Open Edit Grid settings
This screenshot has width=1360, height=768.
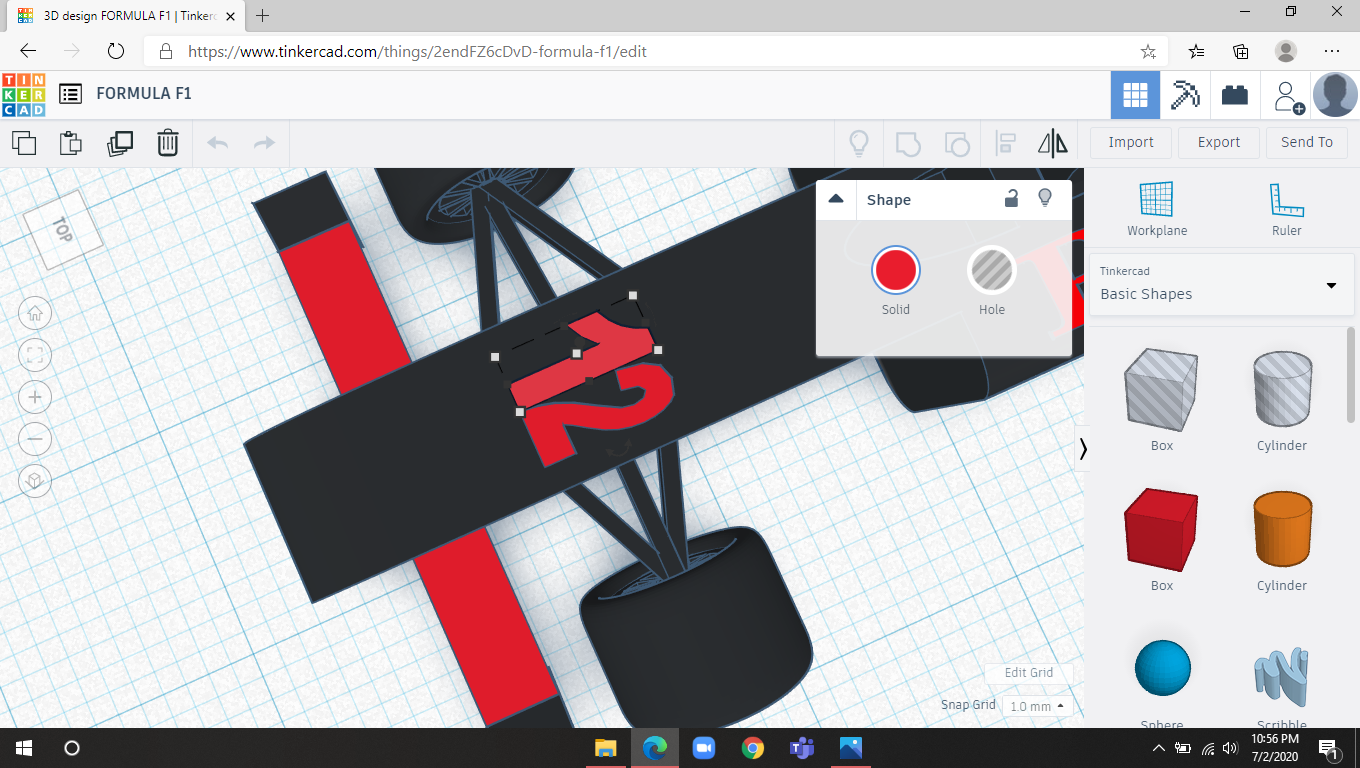1029,673
